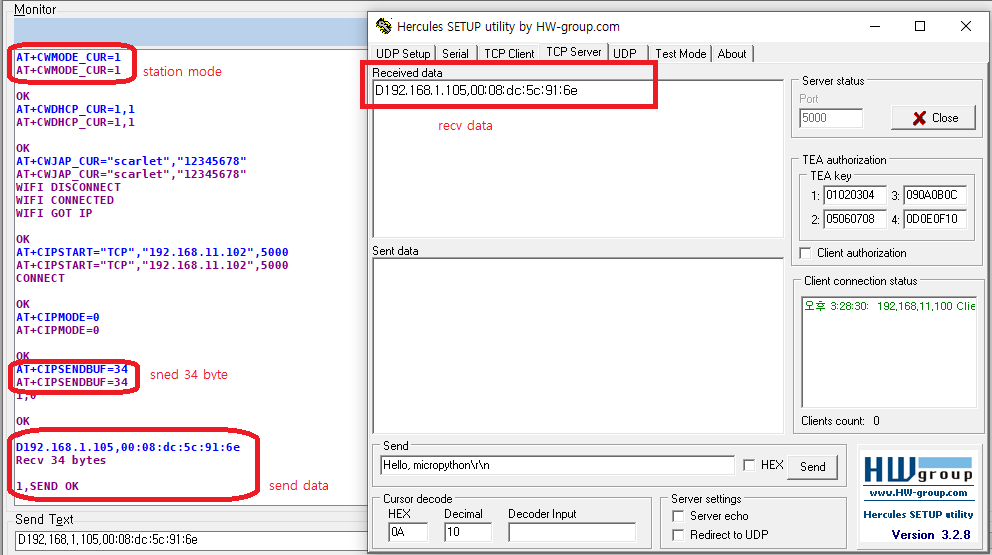Select the client entry 192.168.11.100 in connection status

(889, 306)
